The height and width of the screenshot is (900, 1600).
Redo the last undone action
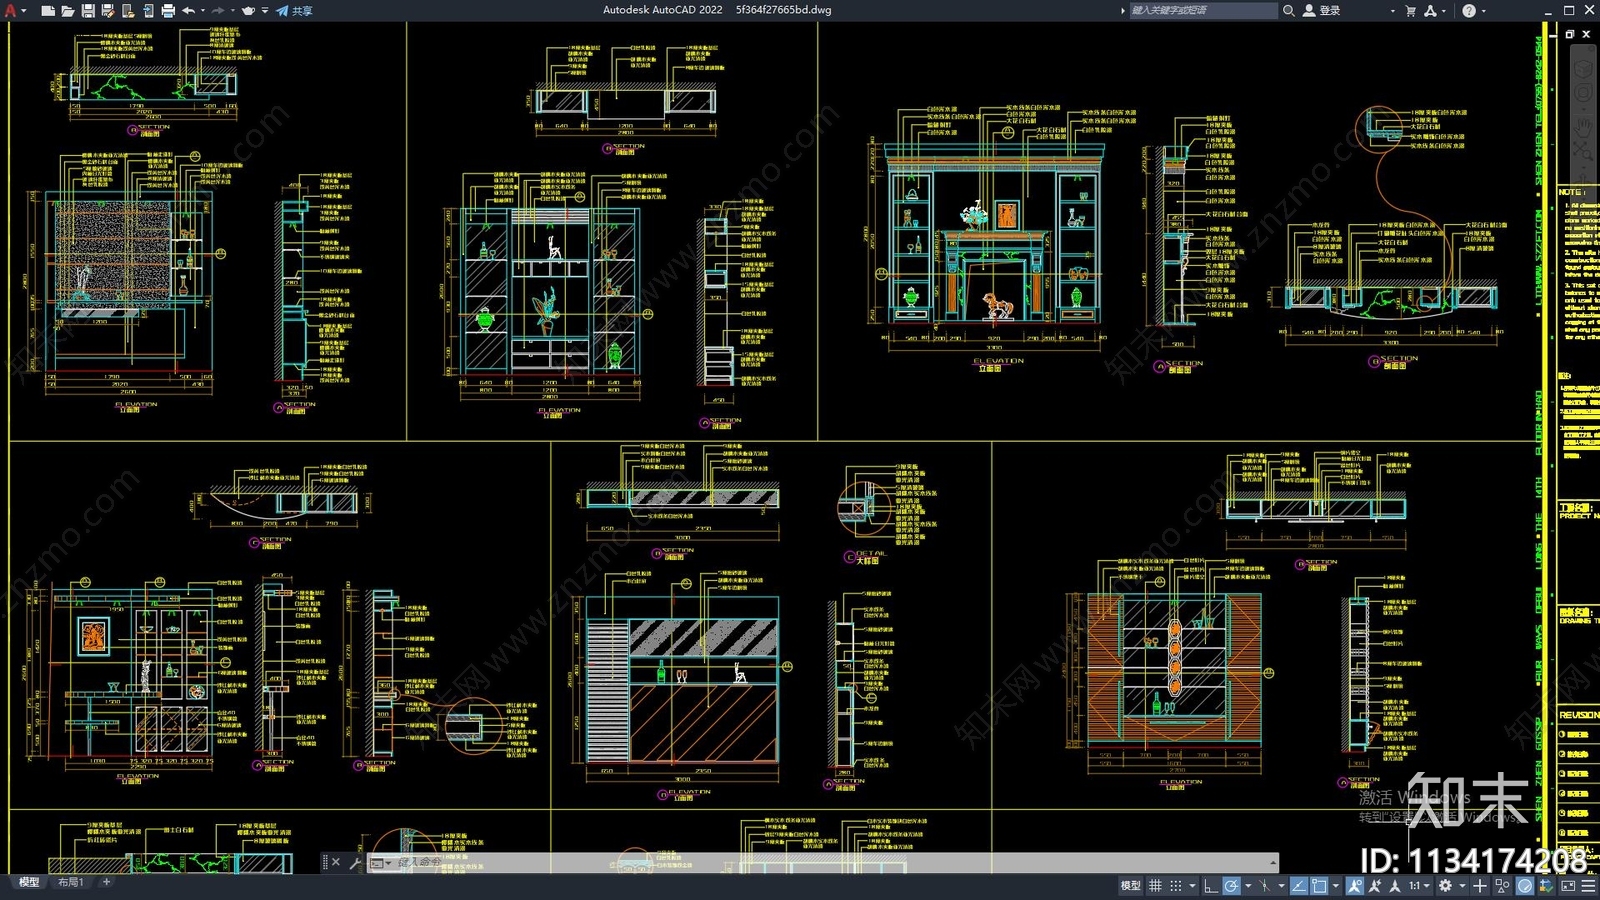[218, 11]
